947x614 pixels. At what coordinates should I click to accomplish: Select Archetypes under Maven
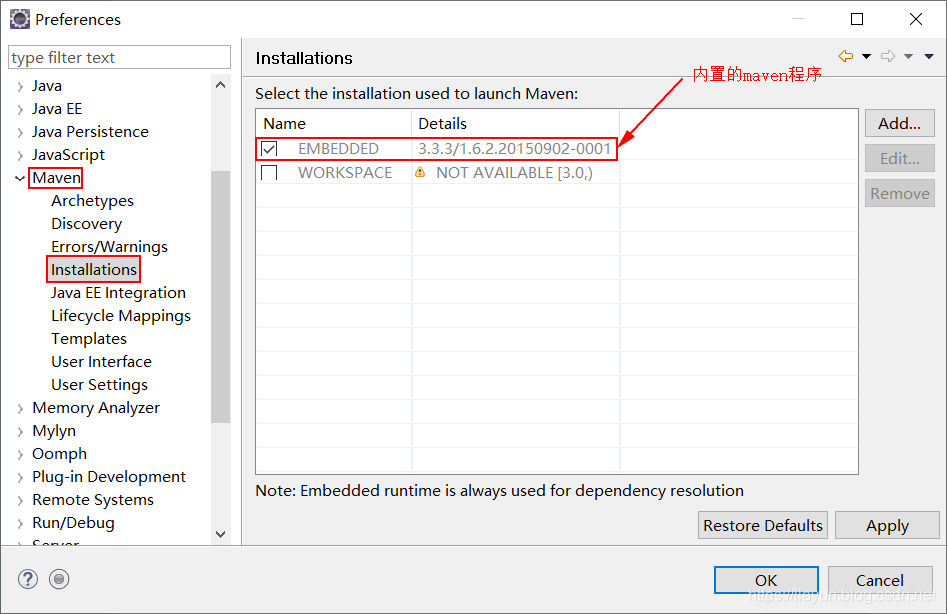[x=92, y=200]
